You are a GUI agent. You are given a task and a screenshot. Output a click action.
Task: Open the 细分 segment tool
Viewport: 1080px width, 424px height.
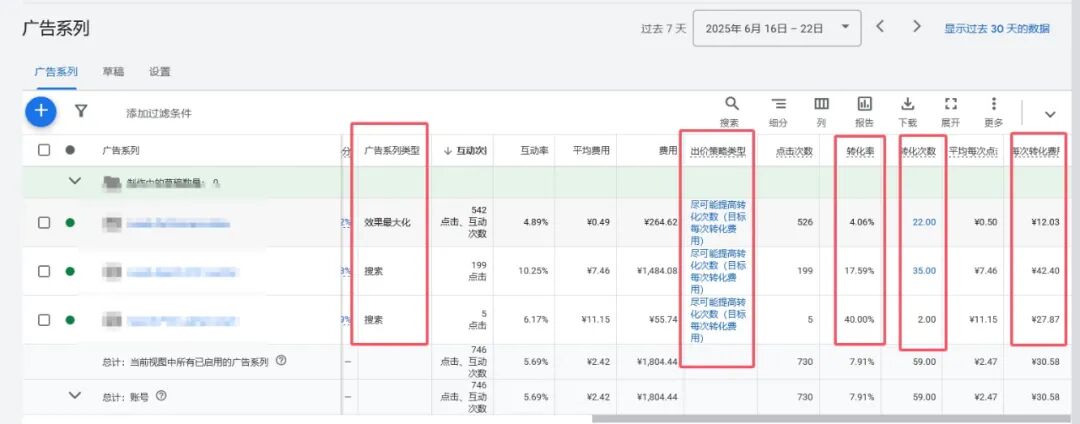[778, 112]
